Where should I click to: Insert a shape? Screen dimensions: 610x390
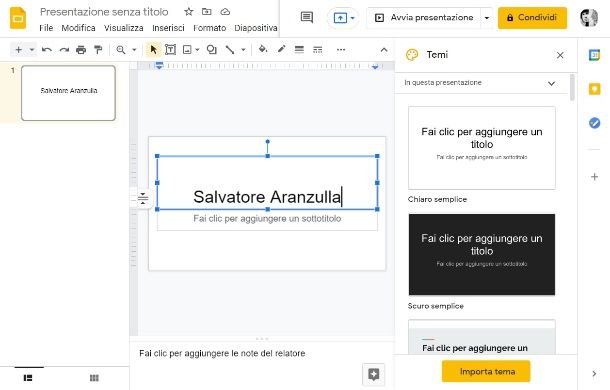212,49
